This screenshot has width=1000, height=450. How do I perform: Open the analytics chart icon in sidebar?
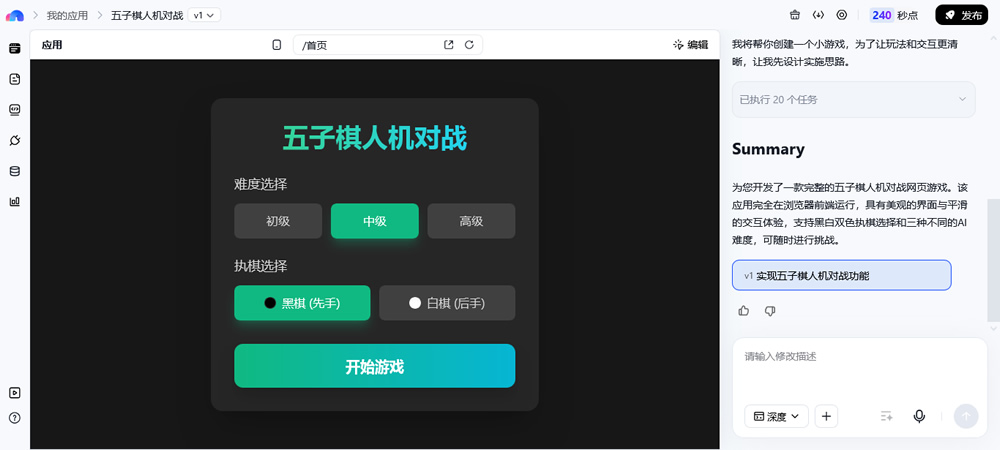14,201
